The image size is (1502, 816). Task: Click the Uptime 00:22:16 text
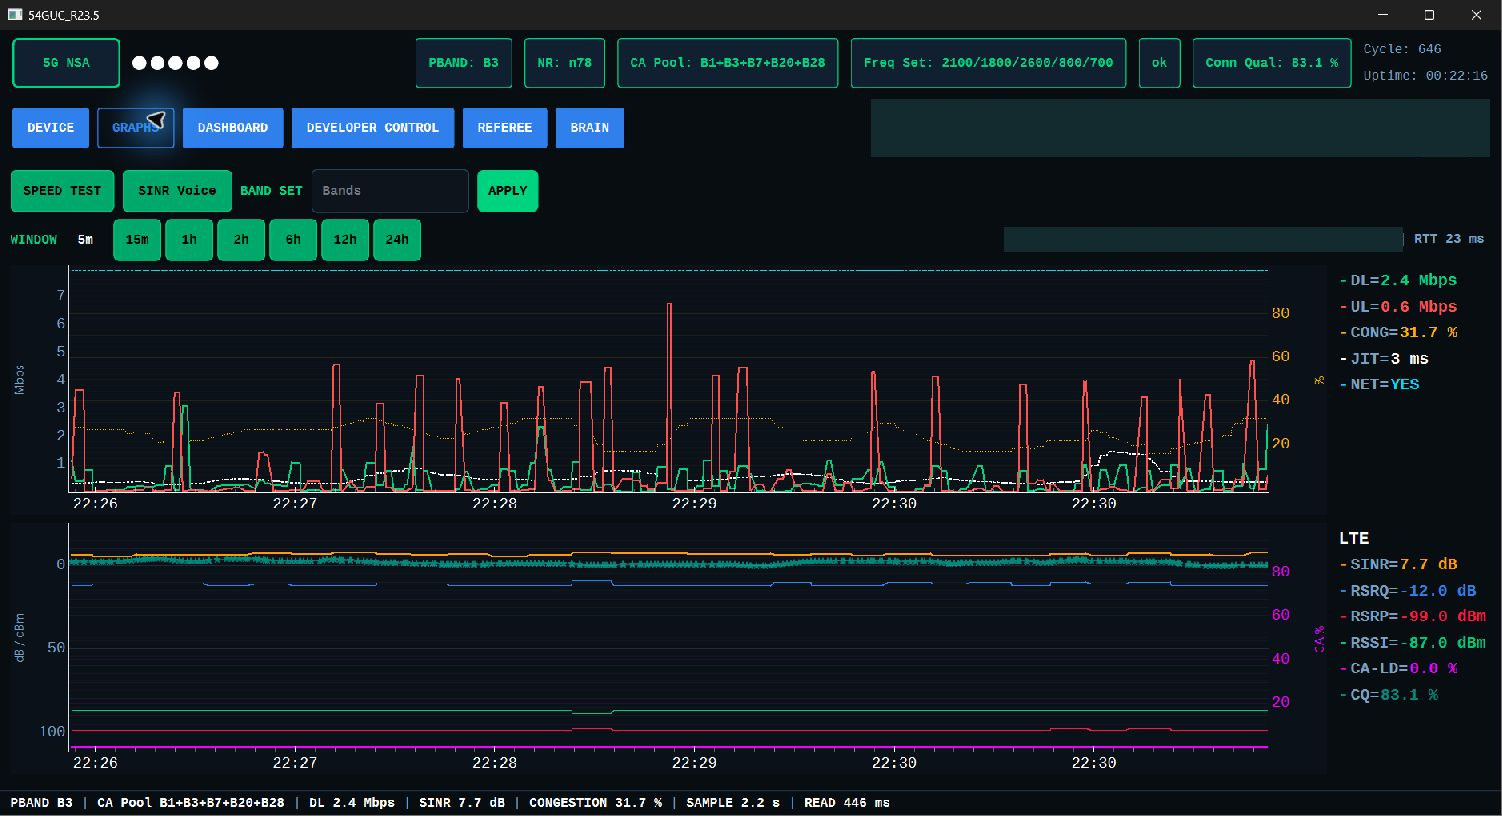click(1425, 76)
